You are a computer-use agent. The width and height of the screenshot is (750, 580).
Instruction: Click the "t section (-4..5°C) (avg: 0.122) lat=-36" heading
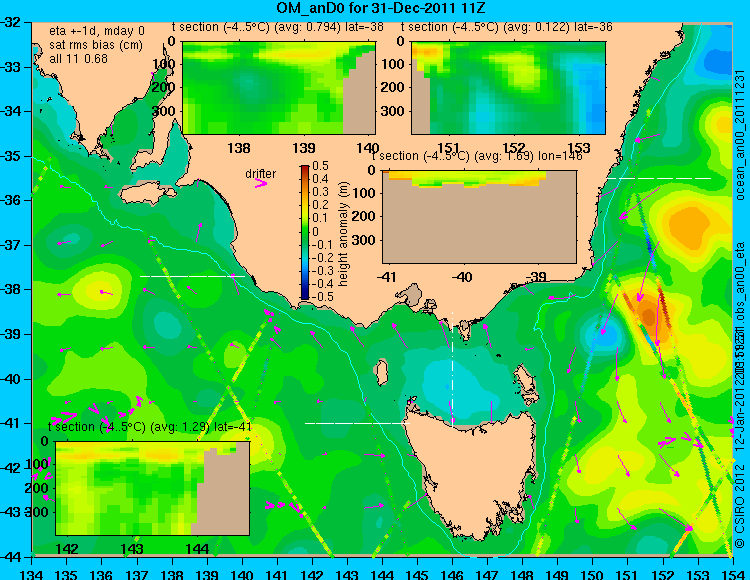(x=507, y=27)
